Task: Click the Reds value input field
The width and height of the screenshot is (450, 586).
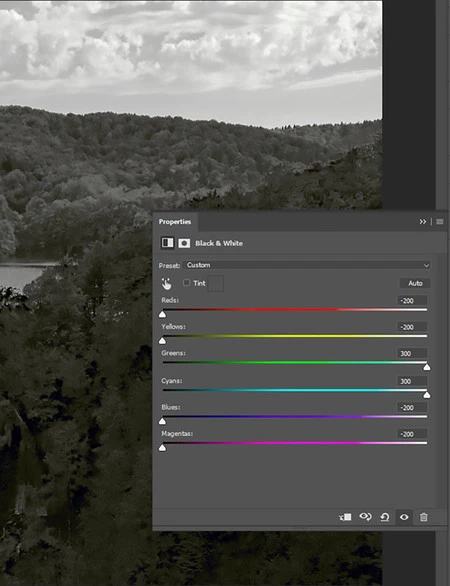Action: (412, 300)
